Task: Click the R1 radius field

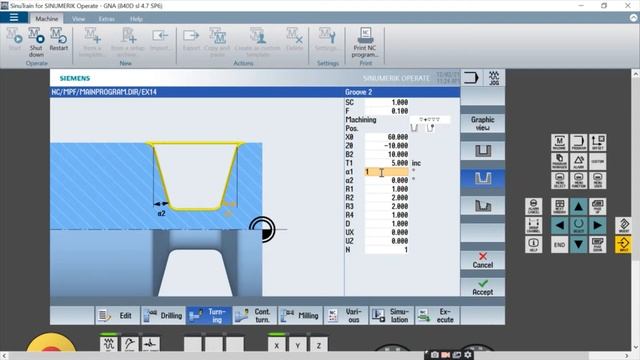Action: pos(387,189)
